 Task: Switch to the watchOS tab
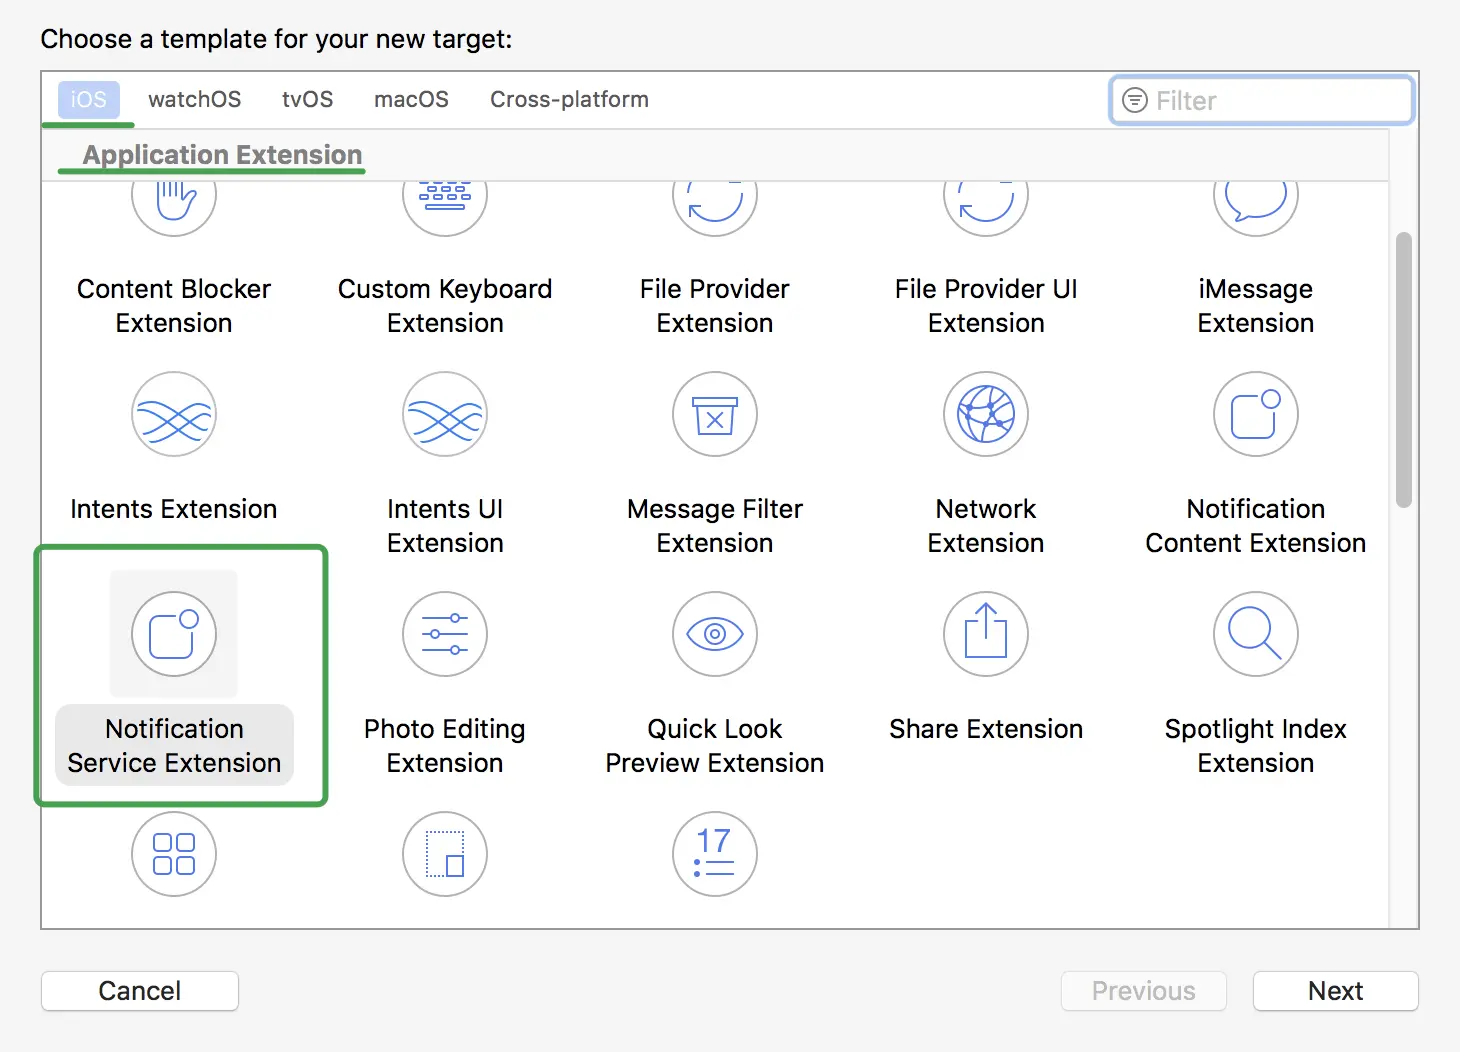tap(195, 100)
